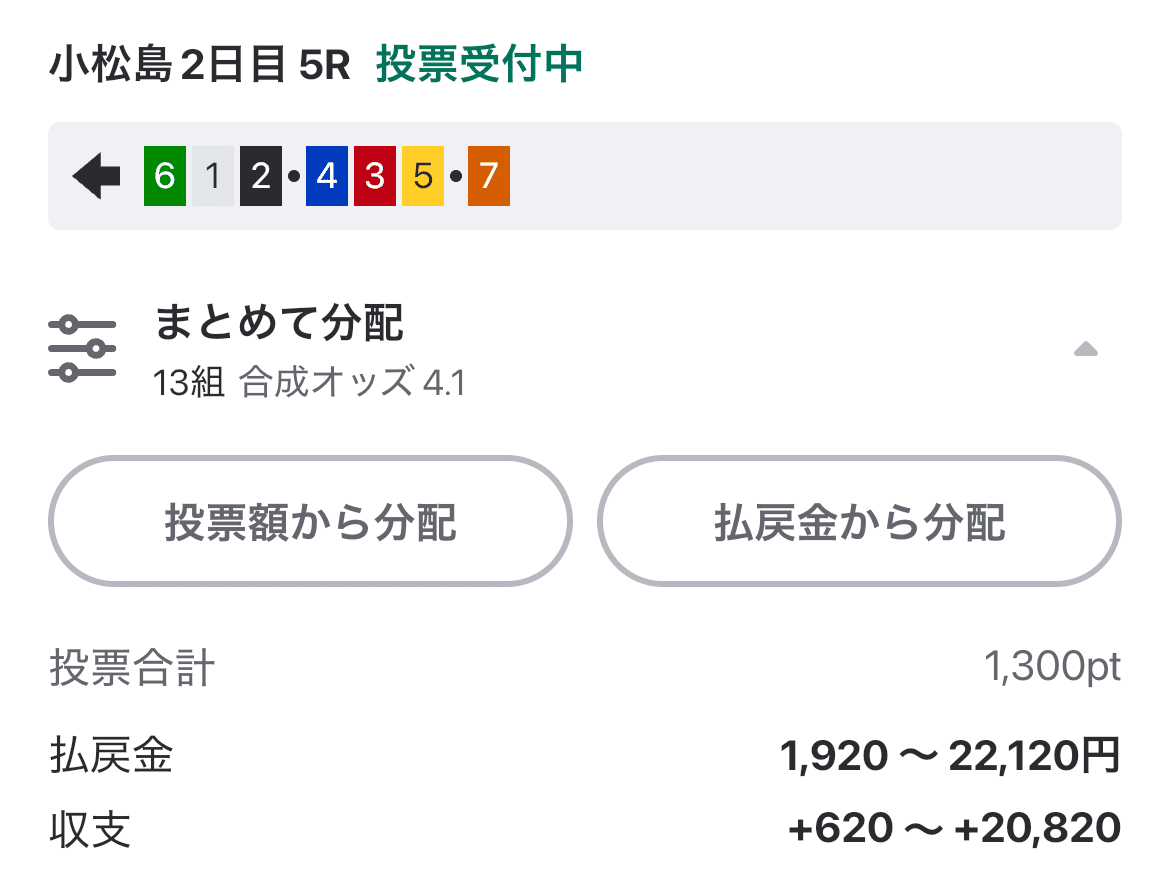Open the 5R race selector
Image resolution: width=1170 pixels, height=880 pixels.
click(x=321, y=62)
